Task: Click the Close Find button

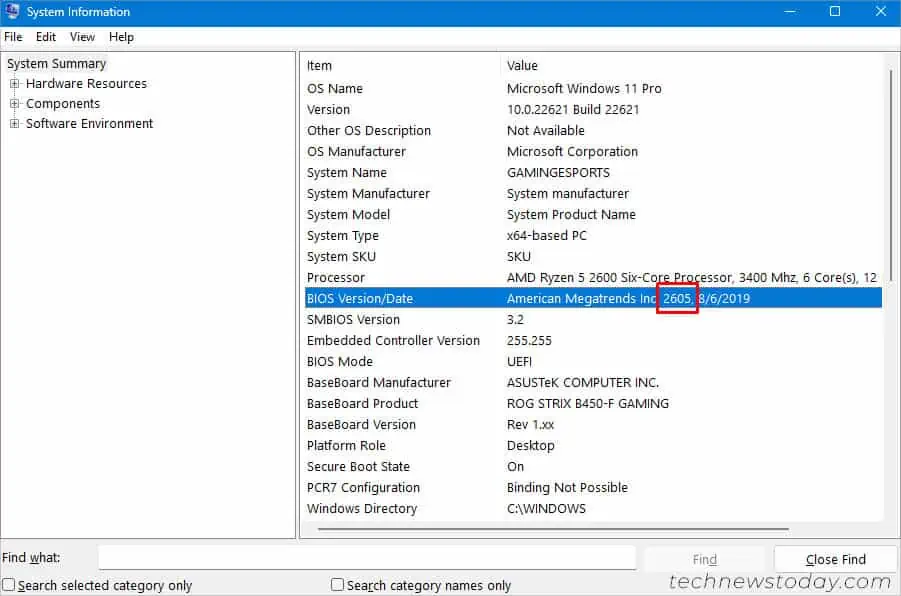Action: [x=835, y=558]
